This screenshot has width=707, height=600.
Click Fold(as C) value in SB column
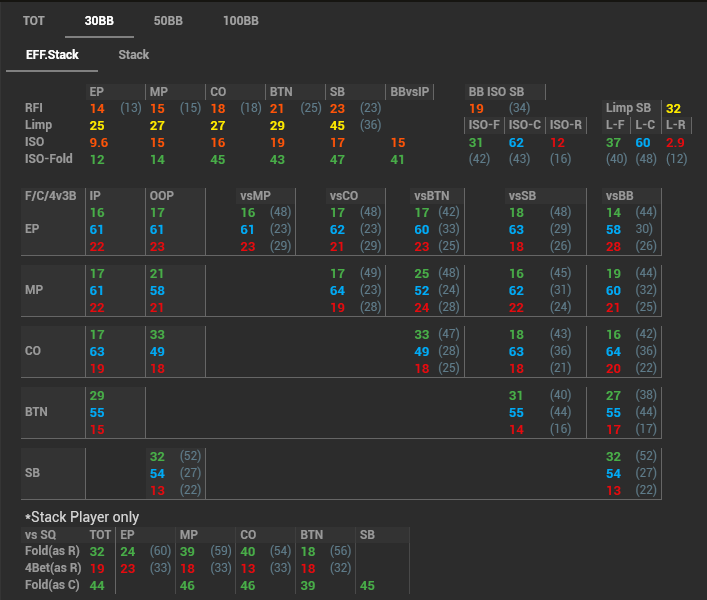[367, 585]
